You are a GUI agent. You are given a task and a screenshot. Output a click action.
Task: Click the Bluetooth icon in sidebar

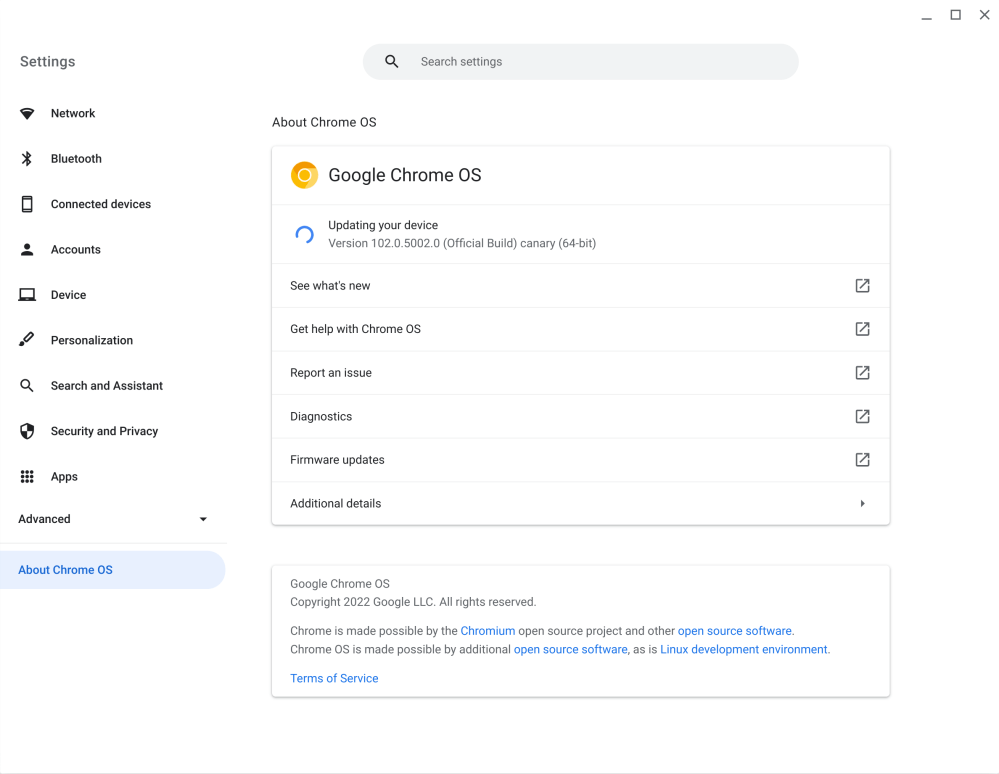click(x=27, y=159)
